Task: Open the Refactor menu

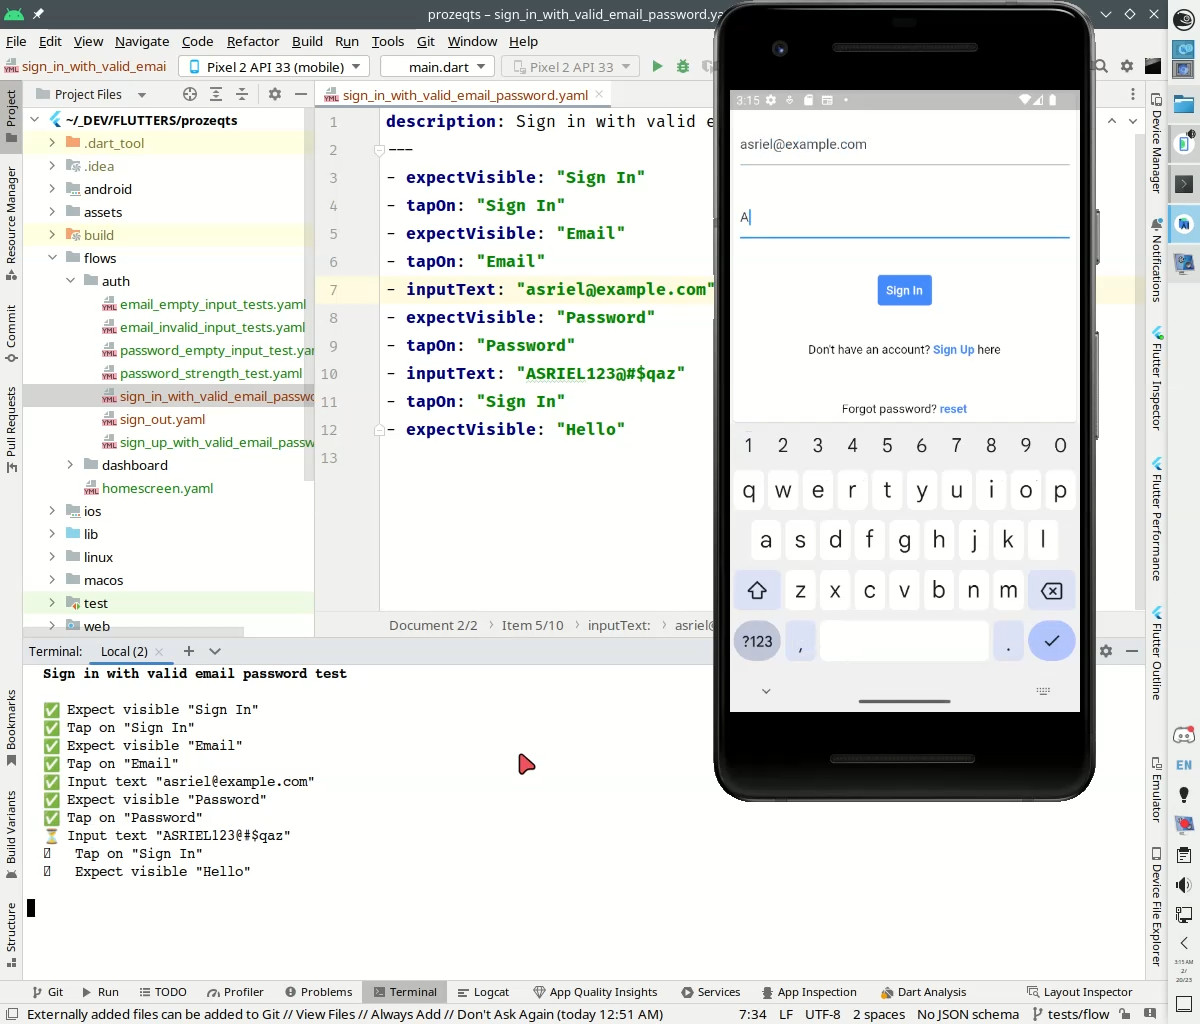Action: point(253,41)
